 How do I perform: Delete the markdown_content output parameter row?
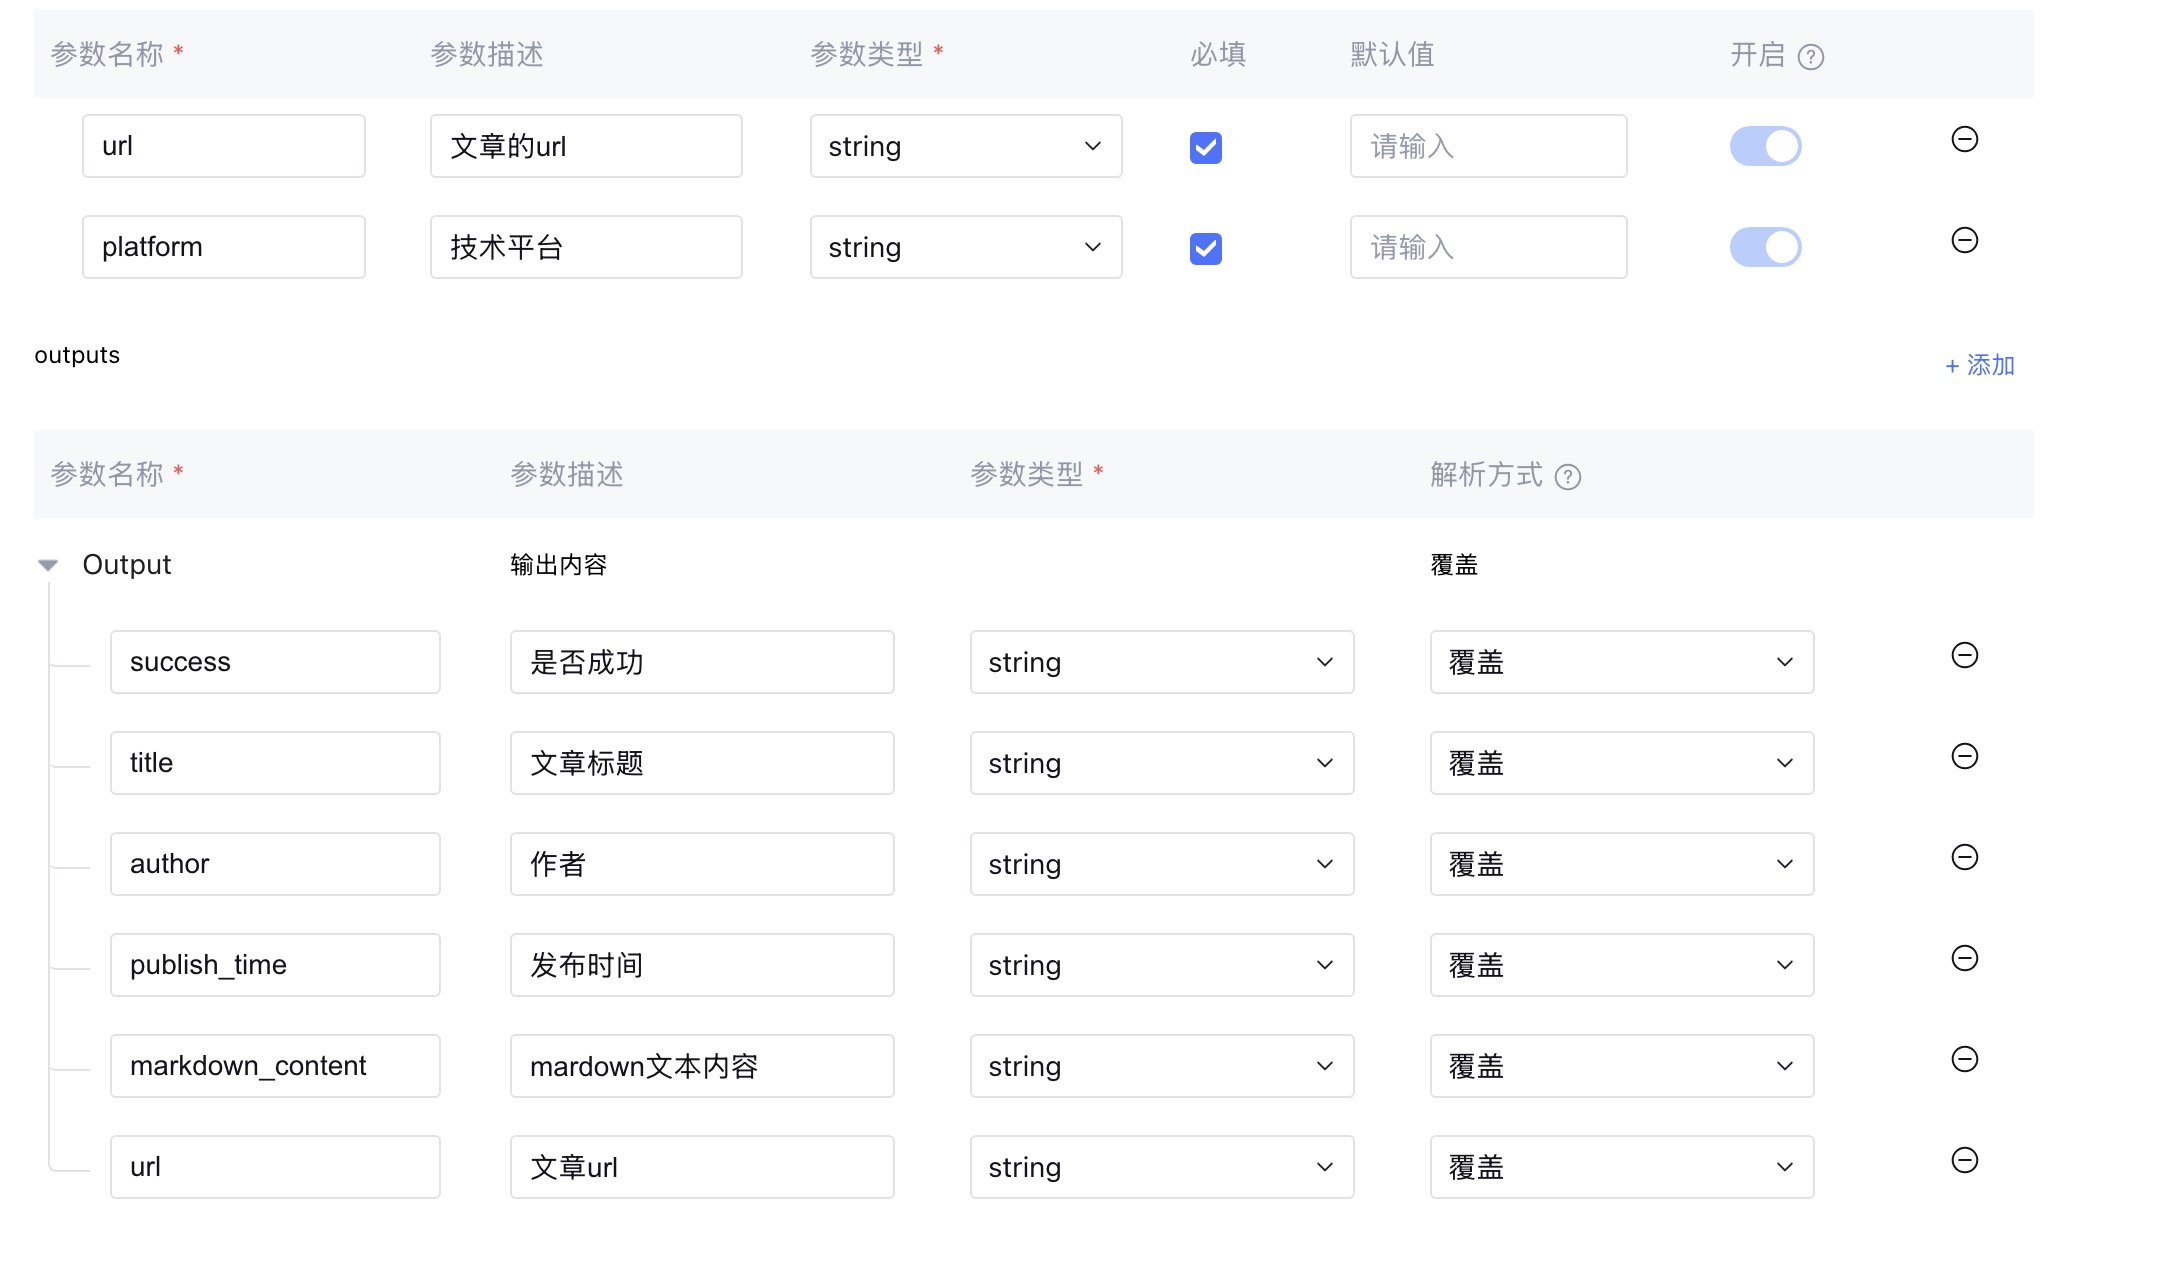1964,1059
